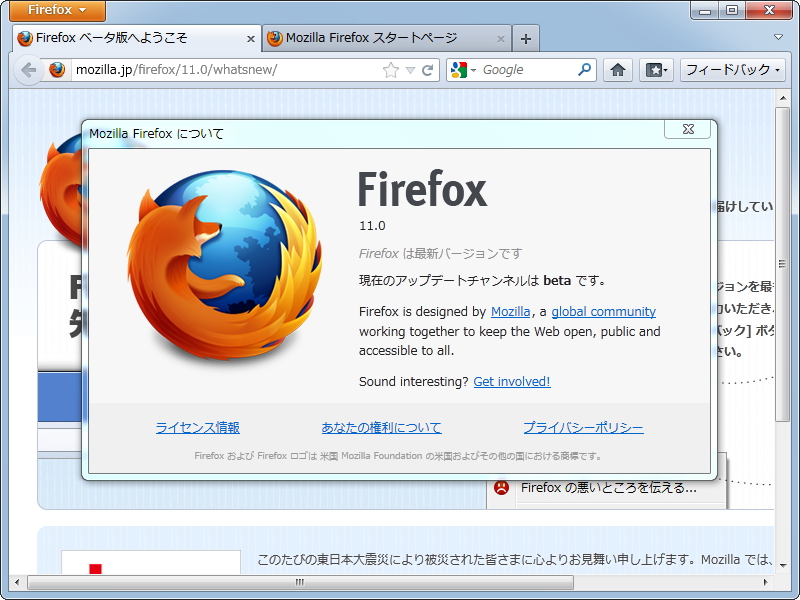Open the プライバシーポリシー link

pyautogui.click(x=583, y=427)
